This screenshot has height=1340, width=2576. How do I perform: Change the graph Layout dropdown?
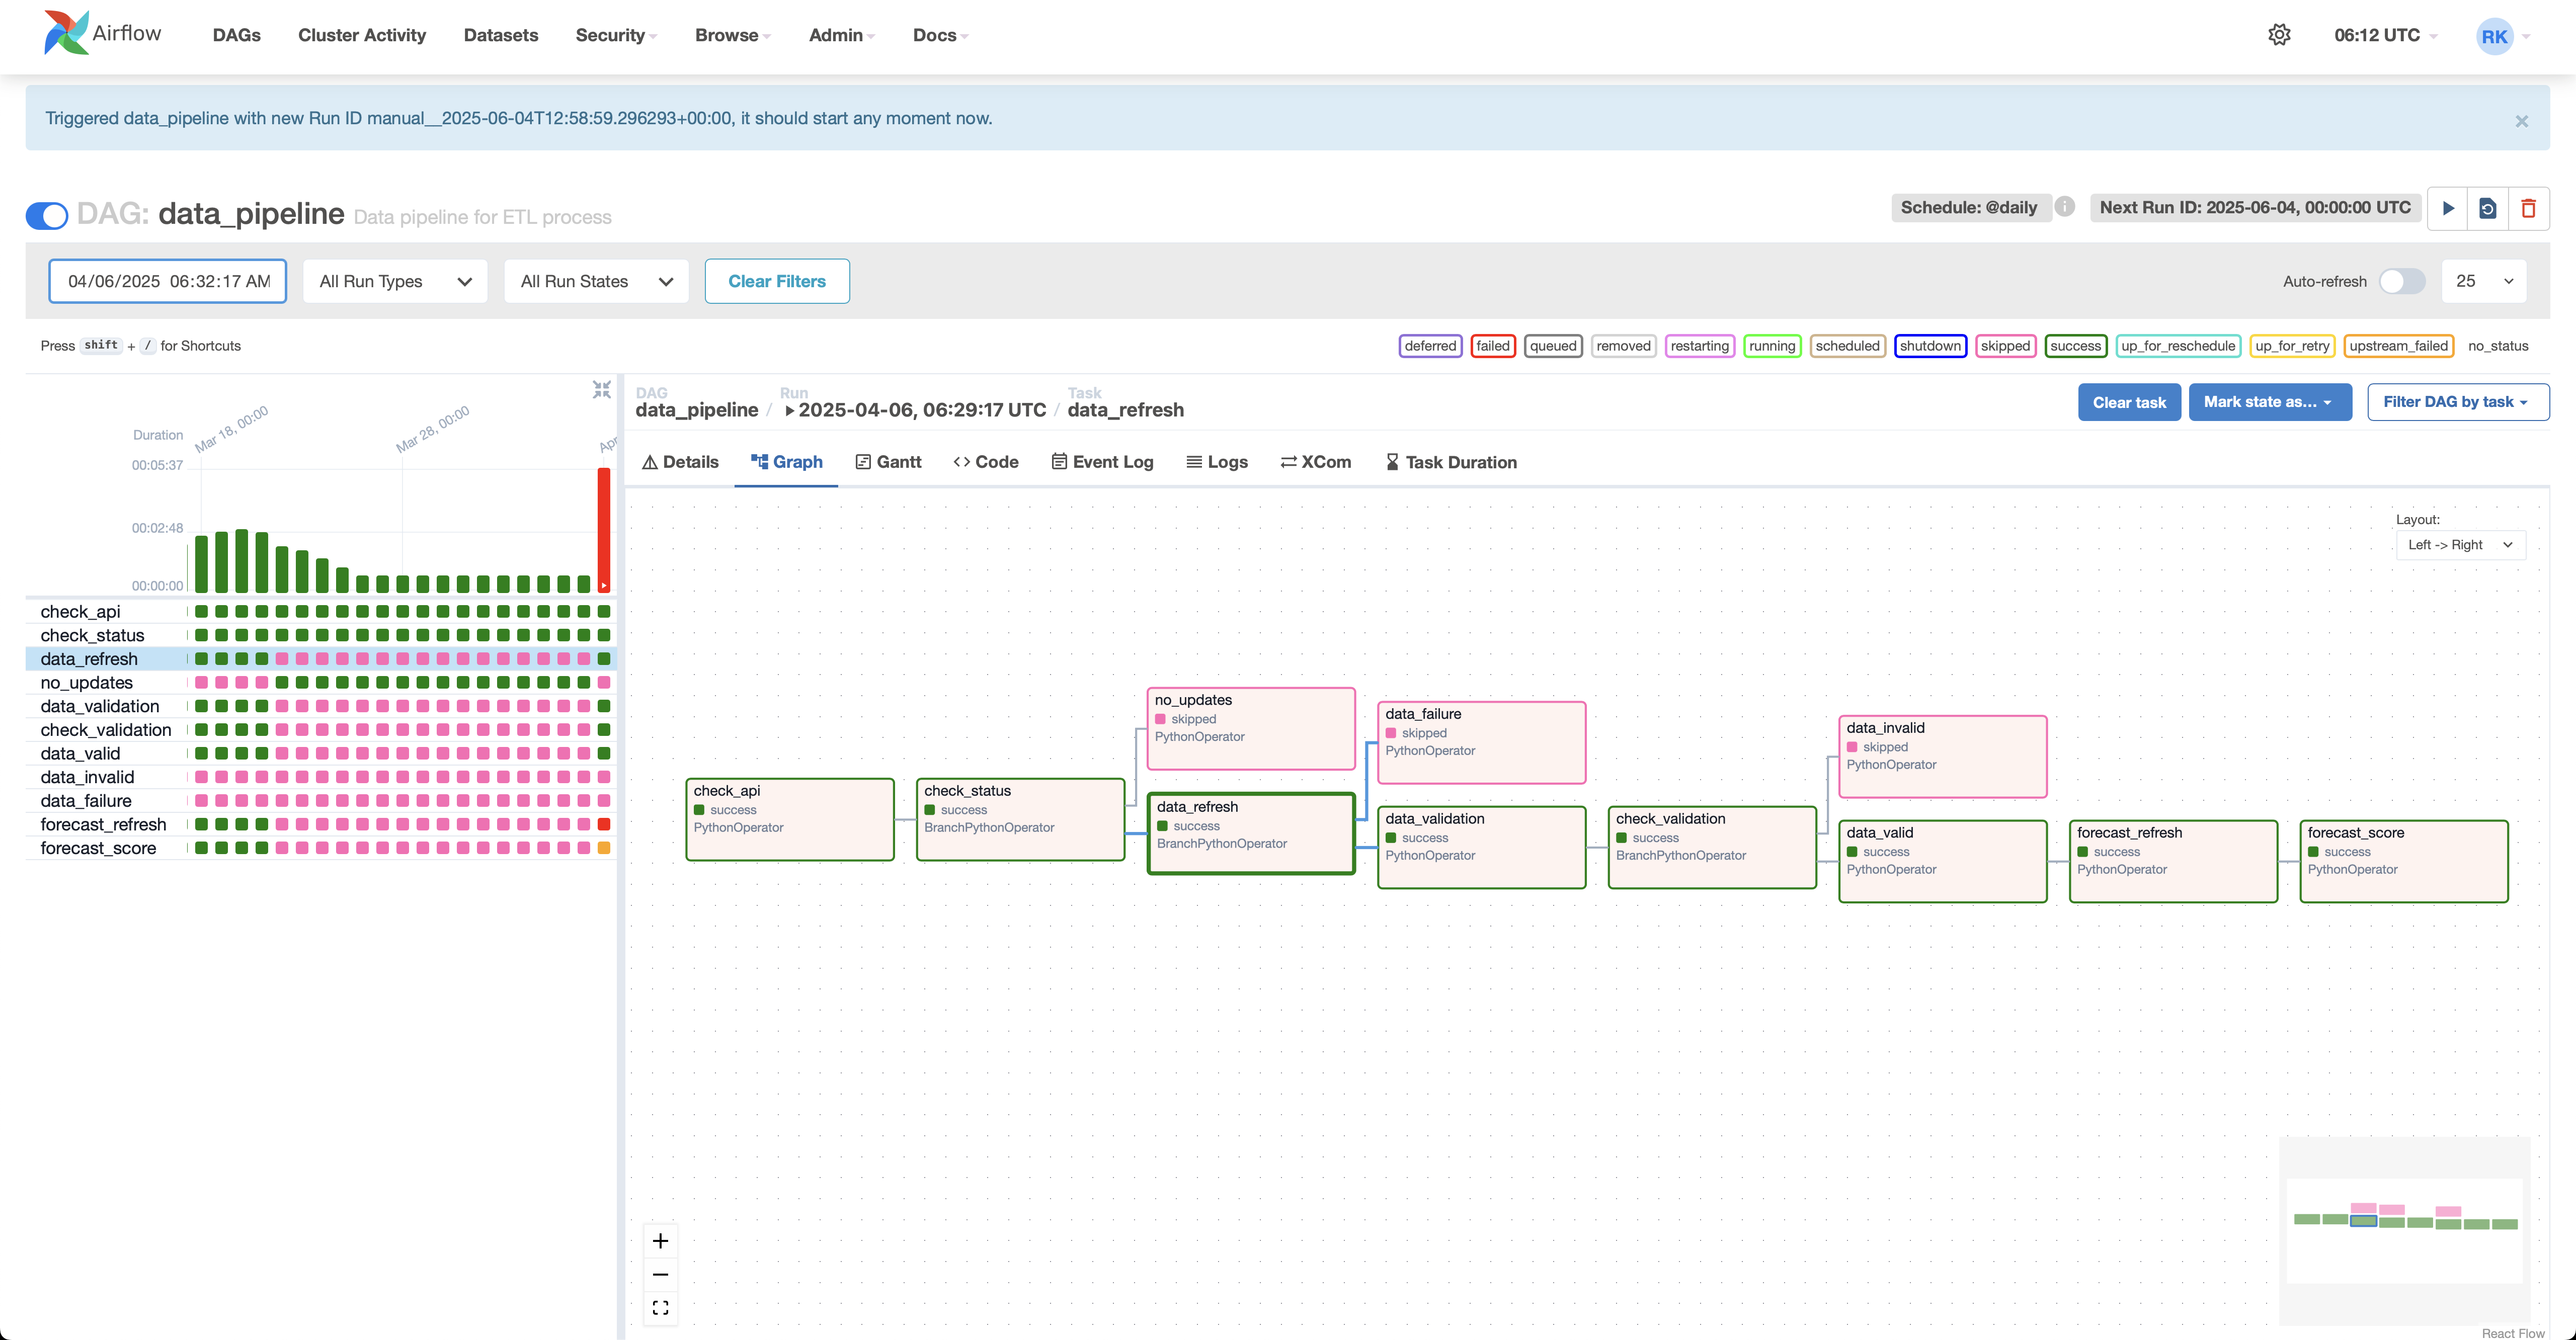point(2460,544)
